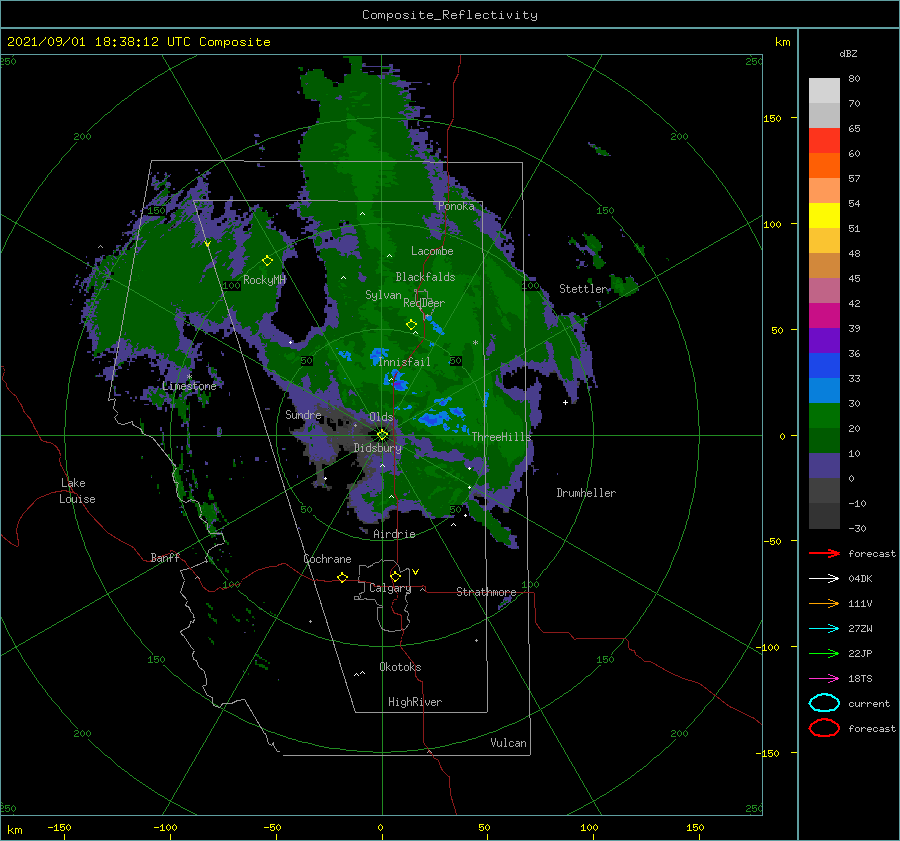Image resolution: width=900 pixels, height=841 pixels.
Task: Click the Composite_Reflectivity title
Action: point(450,15)
